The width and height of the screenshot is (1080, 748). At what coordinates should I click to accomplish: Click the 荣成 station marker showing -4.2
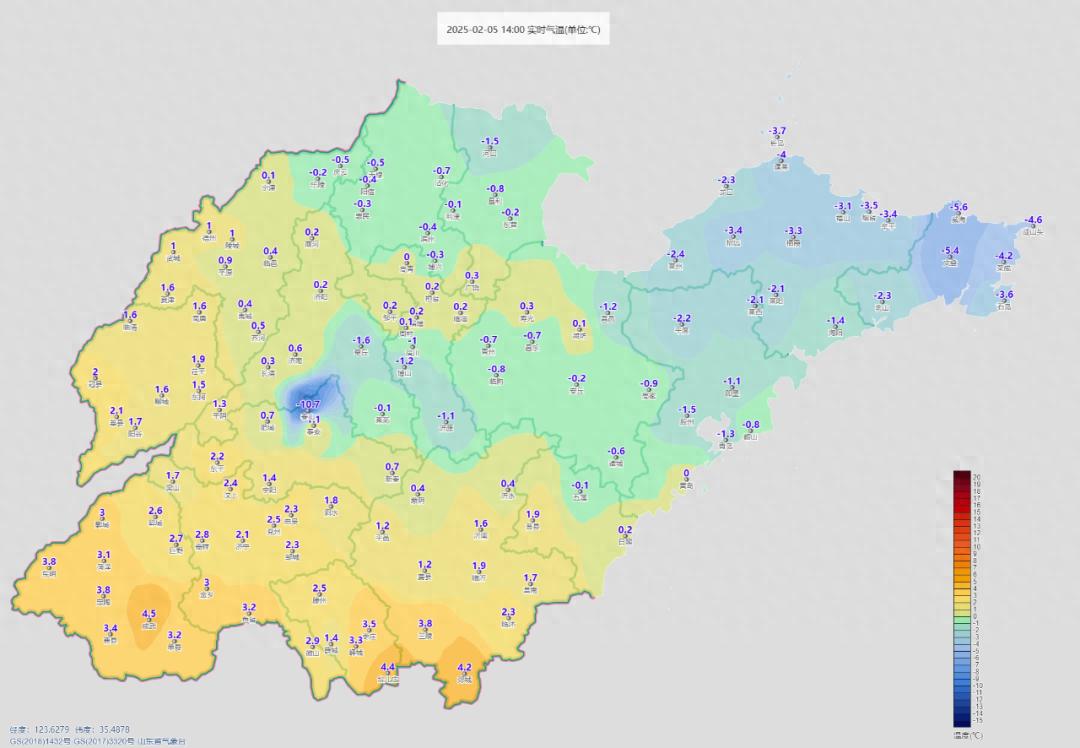tap(1004, 264)
